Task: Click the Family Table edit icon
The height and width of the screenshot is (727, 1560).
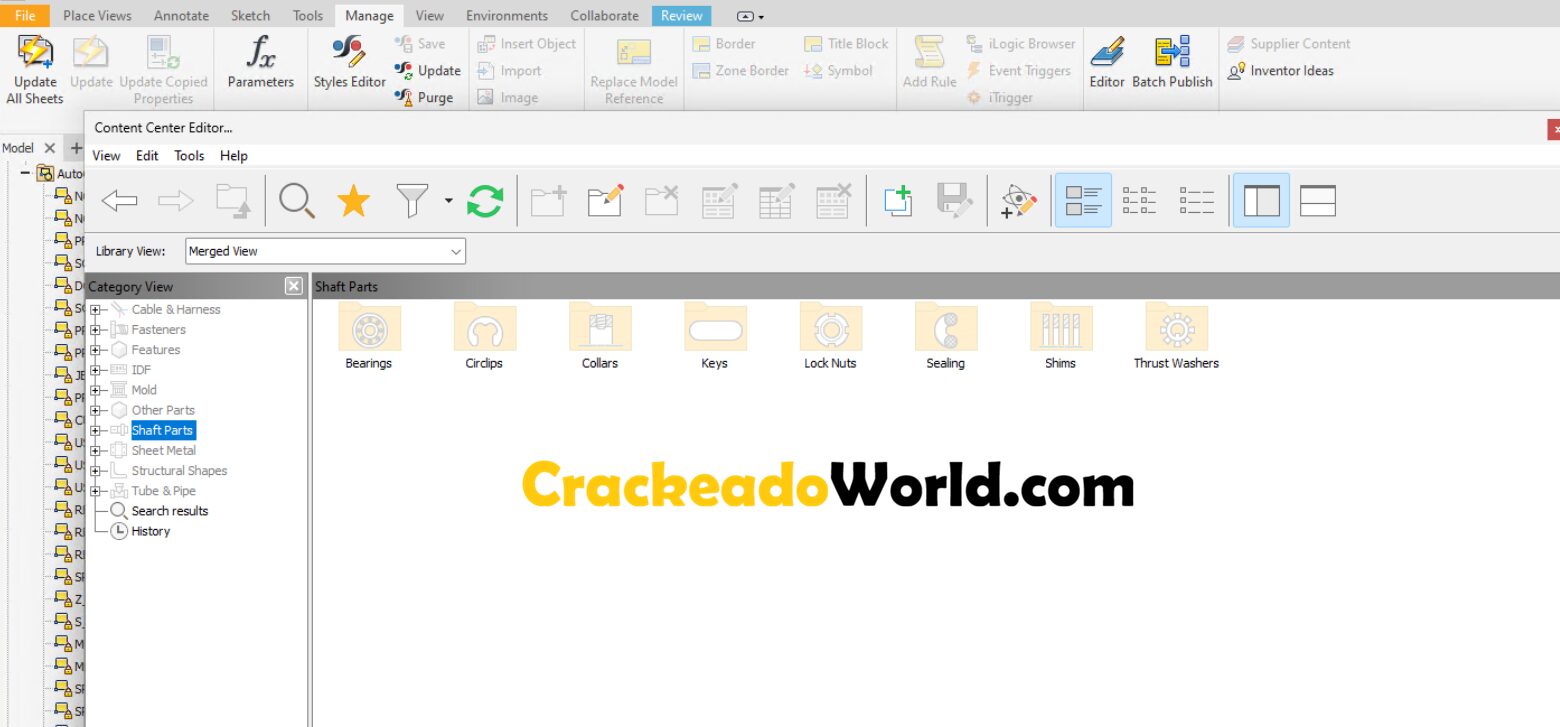Action: point(777,201)
